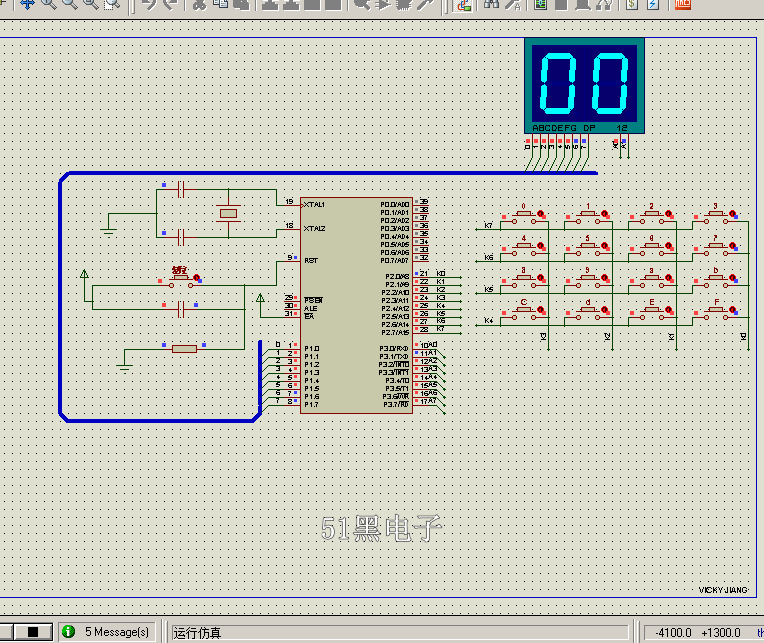Viewport: 764px width, 643px height.
Task: Push keypad button labeled 7
Action: 715,247
